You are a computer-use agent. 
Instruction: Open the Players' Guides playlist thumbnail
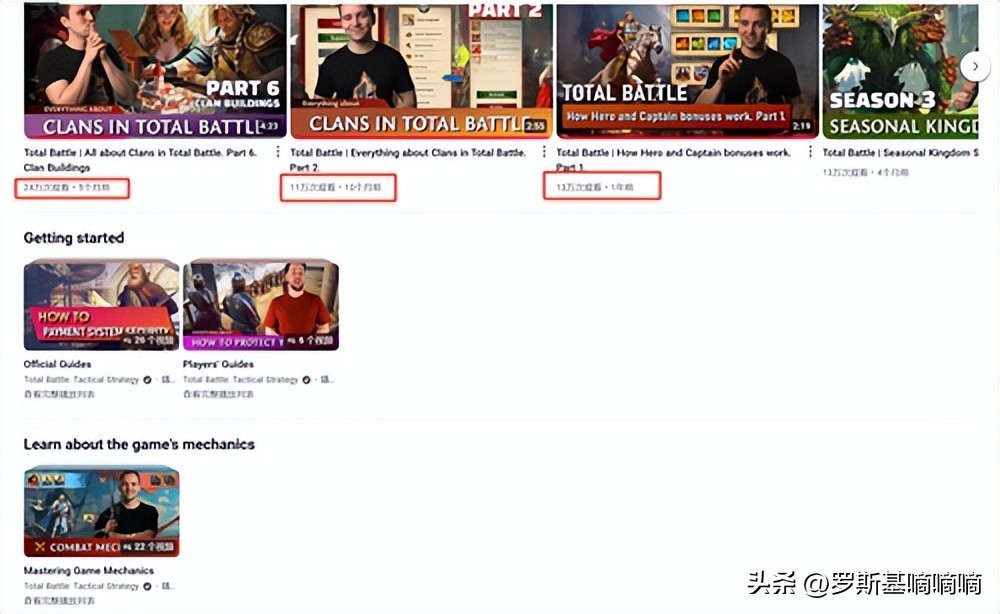260,305
